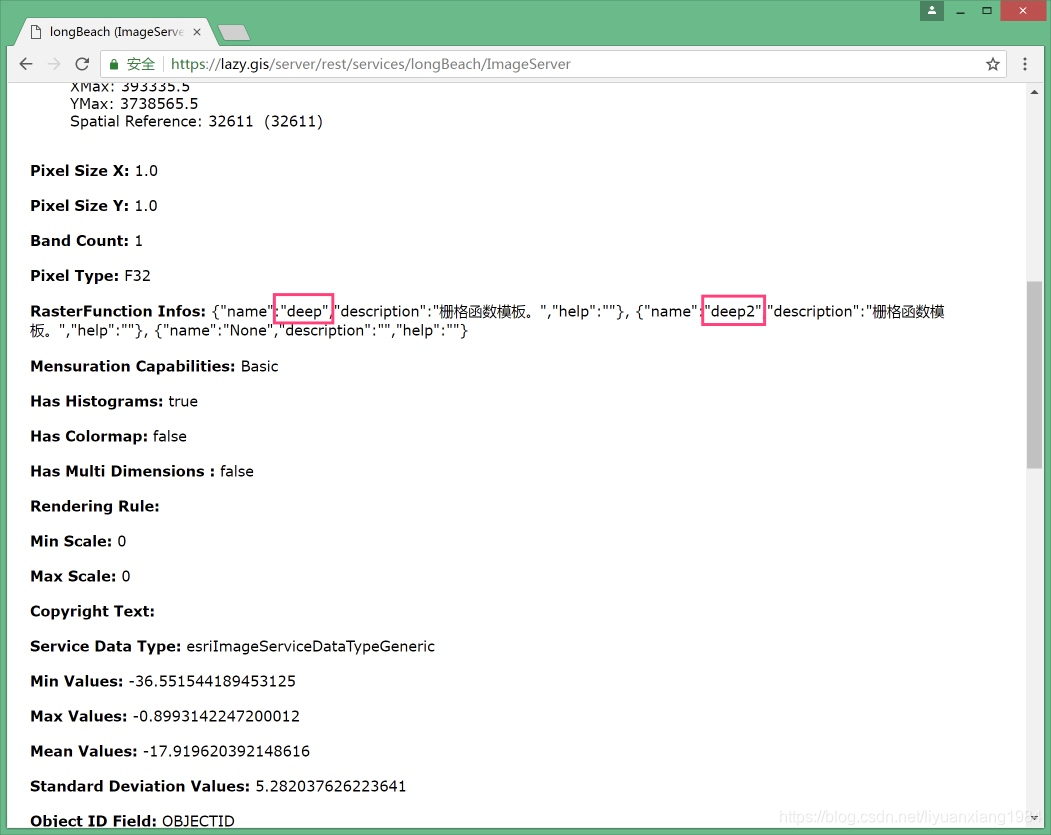Bookmark this page with the star icon
The image size is (1051, 835).
tap(992, 64)
